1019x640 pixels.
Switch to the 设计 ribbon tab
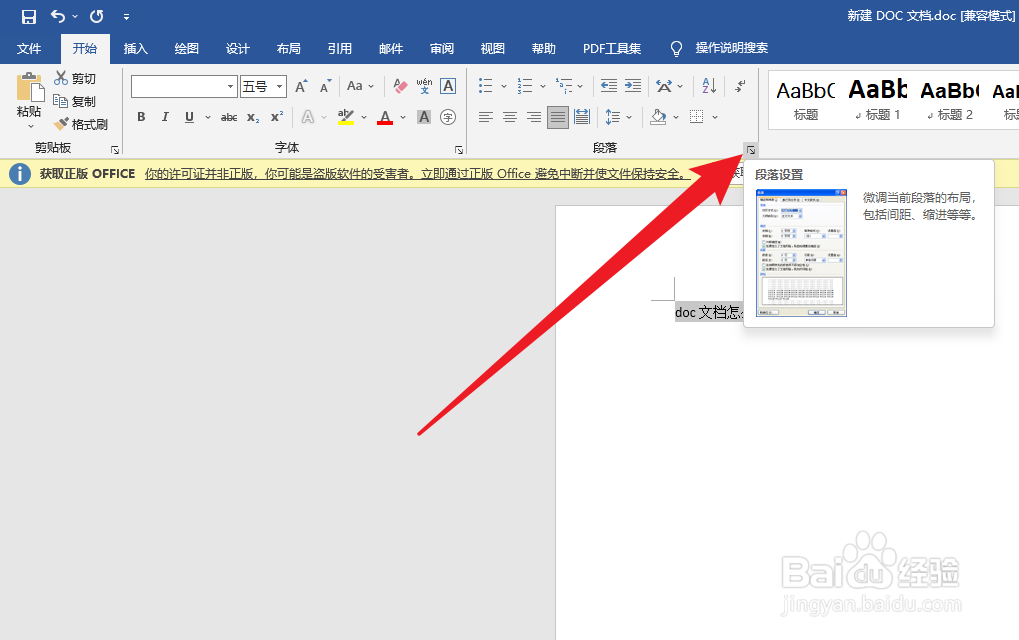tap(237, 49)
